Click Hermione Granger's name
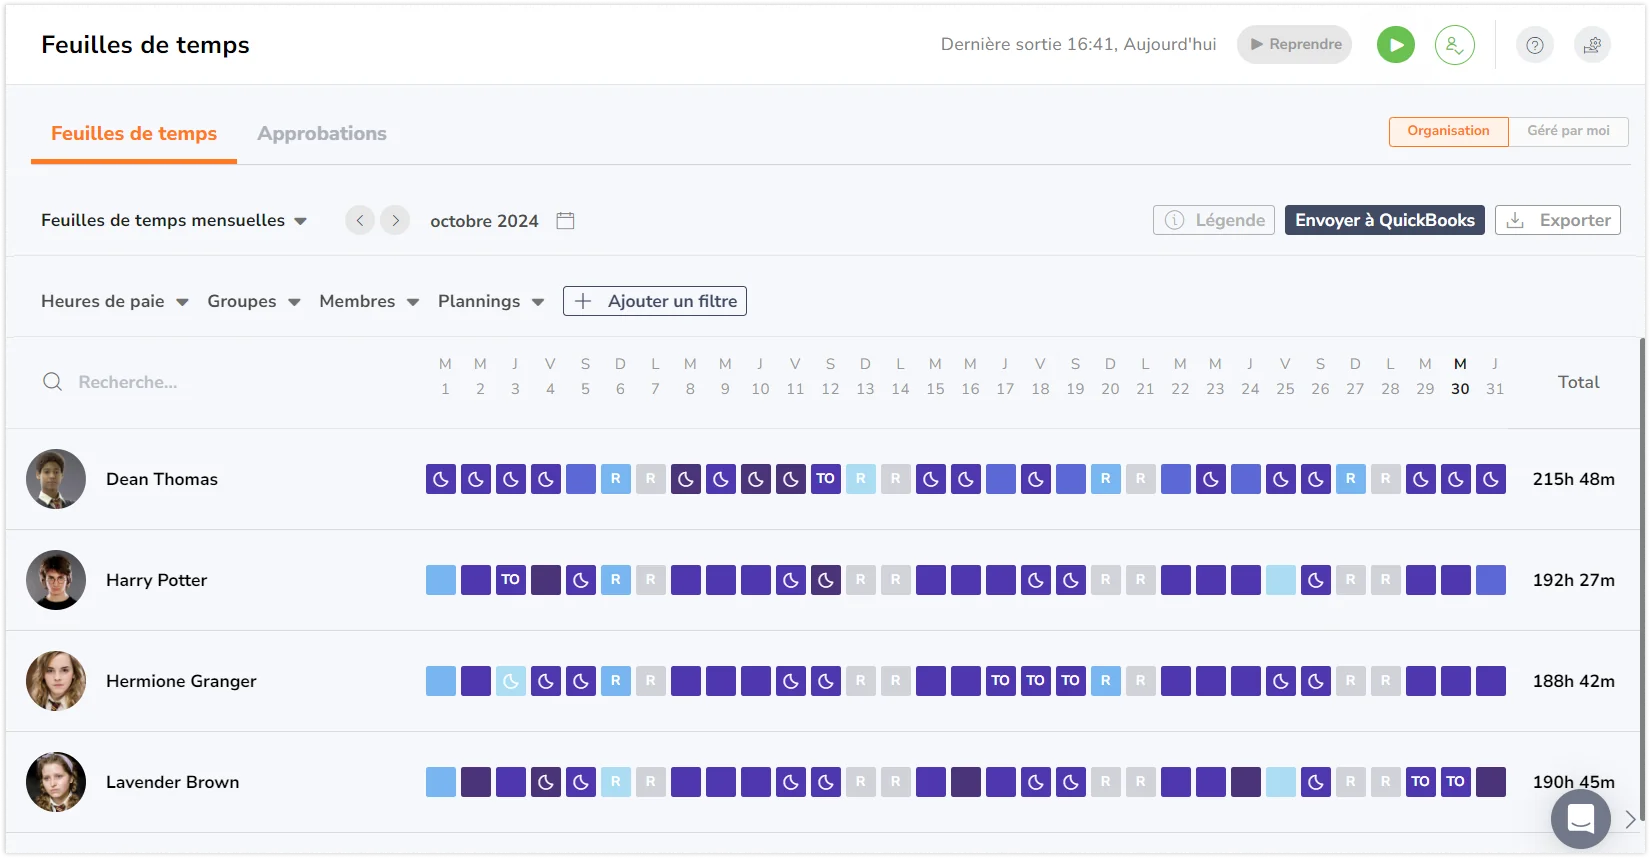The height and width of the screenshot is (858, 1650). [x=181, y=681]
